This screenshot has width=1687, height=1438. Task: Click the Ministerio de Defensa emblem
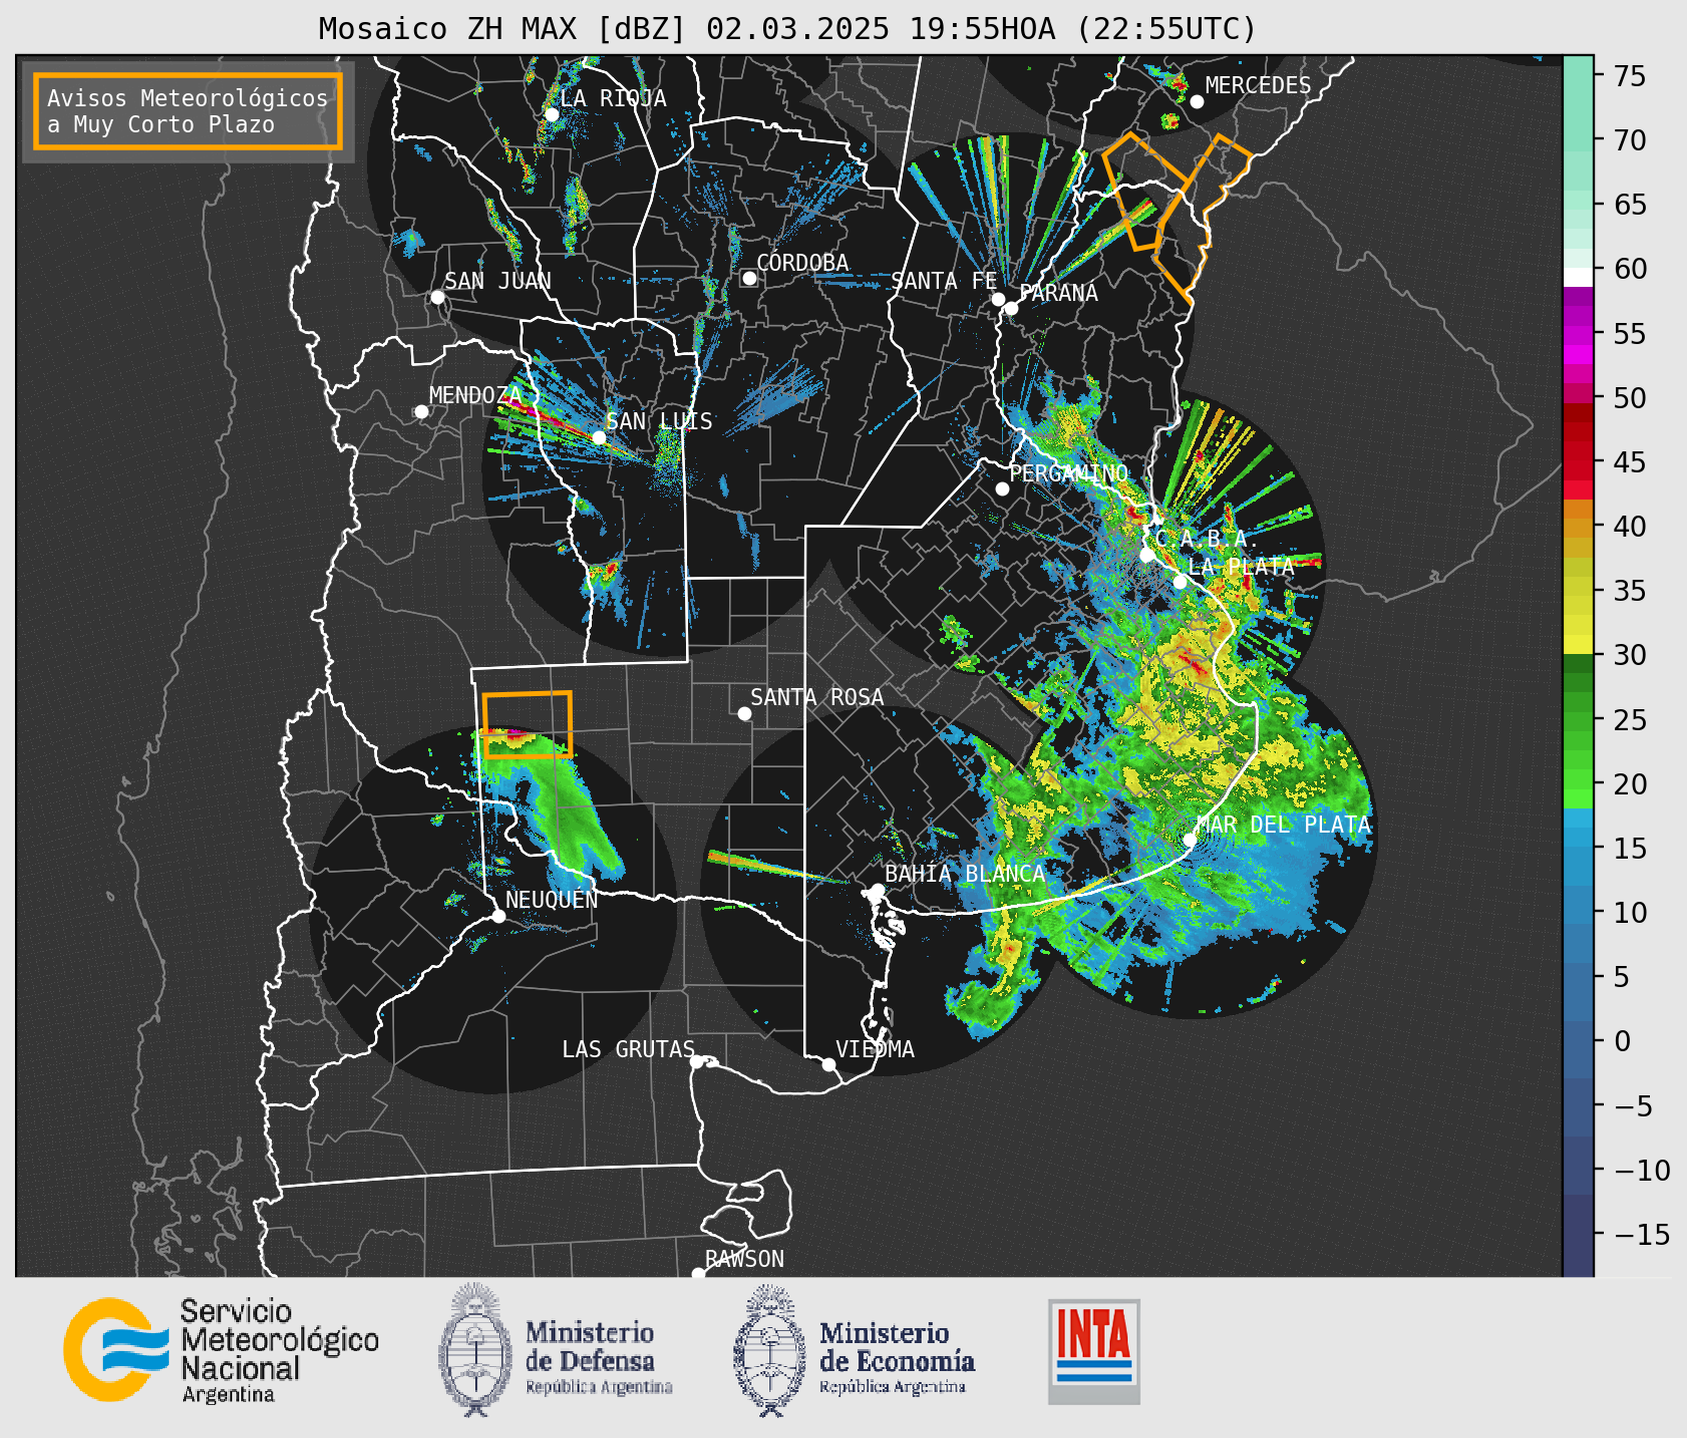click(x=475, y=1350)
